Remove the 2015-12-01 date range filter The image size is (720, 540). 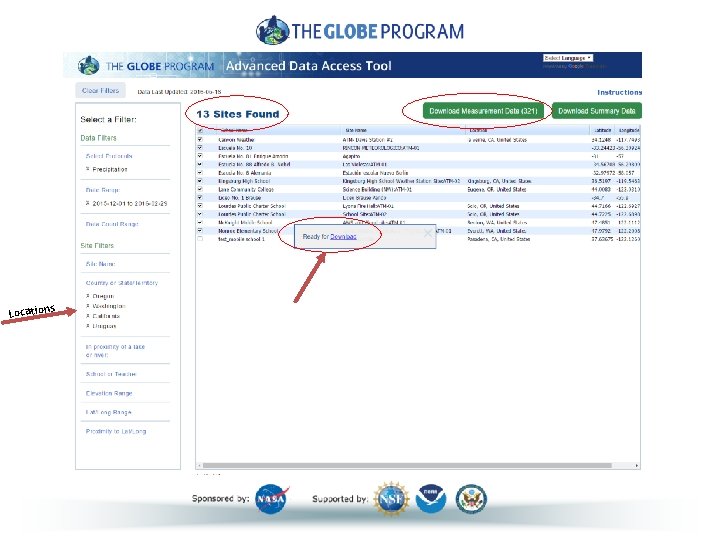pos(88,203)
